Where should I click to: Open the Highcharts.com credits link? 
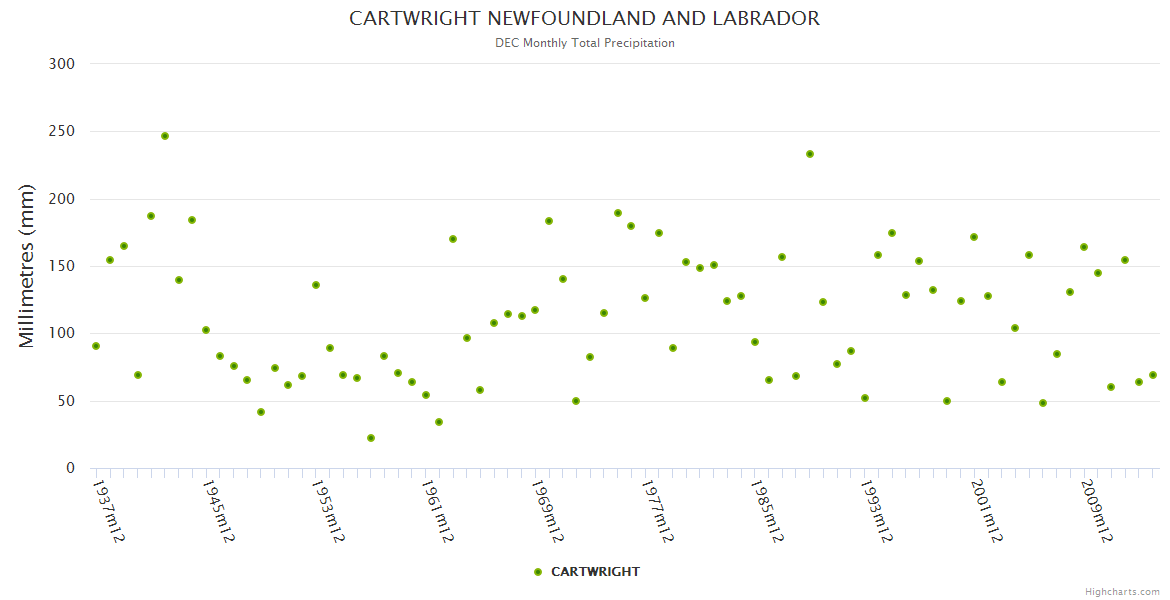click(1122, 591)
